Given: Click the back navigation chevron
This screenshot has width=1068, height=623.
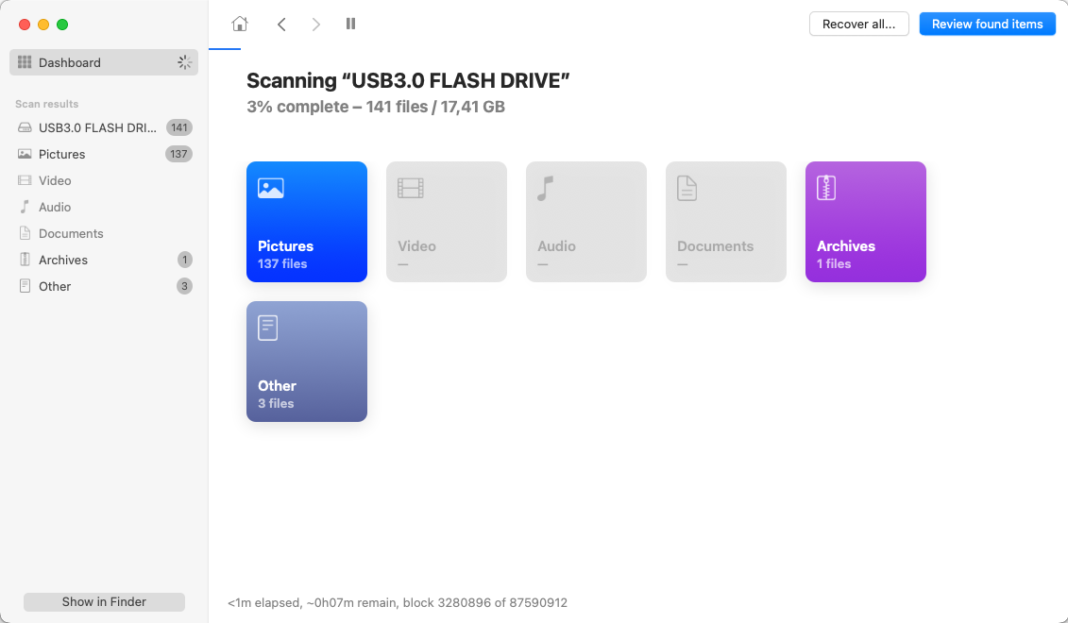Looking at the screenshot, I should click(x=281, y=24).
